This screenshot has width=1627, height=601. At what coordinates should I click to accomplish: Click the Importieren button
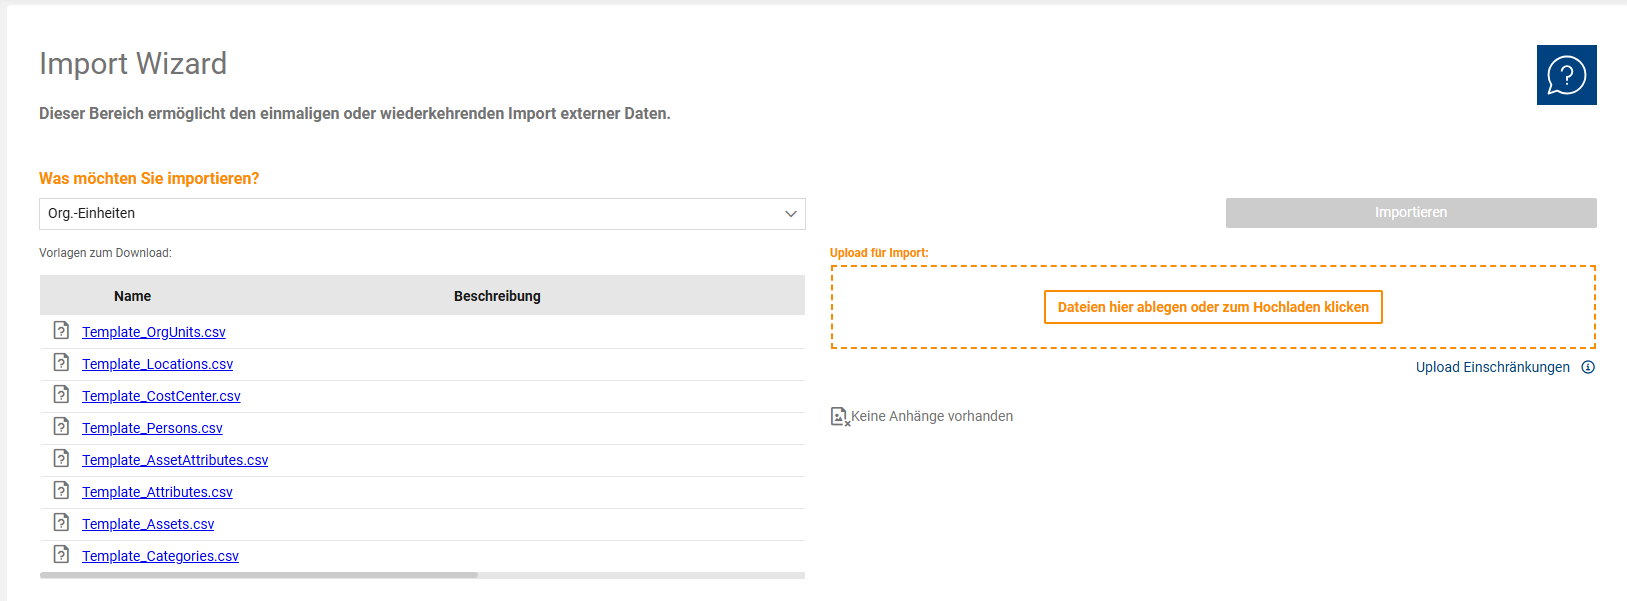(x=1411, y=213)
